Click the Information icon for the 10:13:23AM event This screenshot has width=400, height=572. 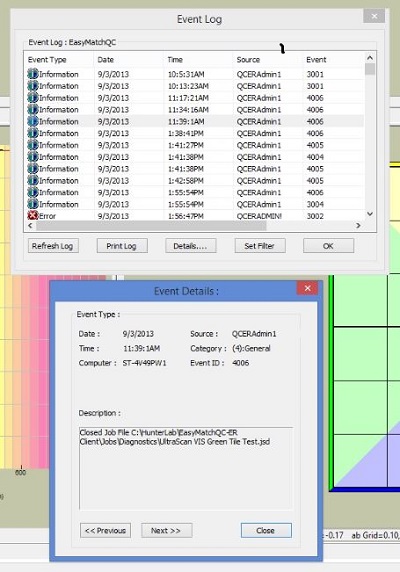click(33, 86)
